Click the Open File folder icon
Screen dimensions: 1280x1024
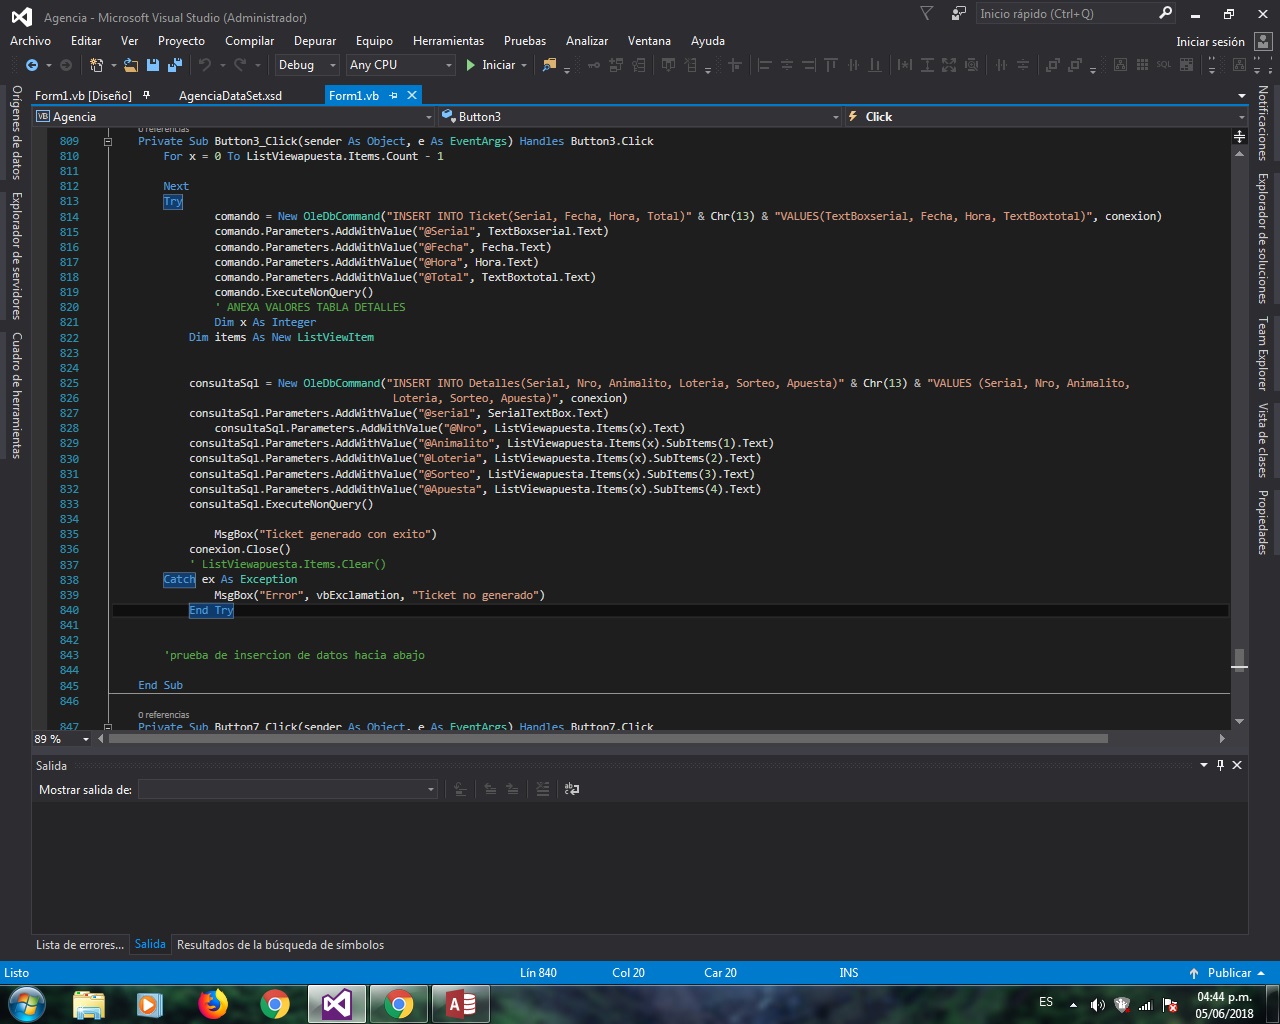tap(131, 65)
